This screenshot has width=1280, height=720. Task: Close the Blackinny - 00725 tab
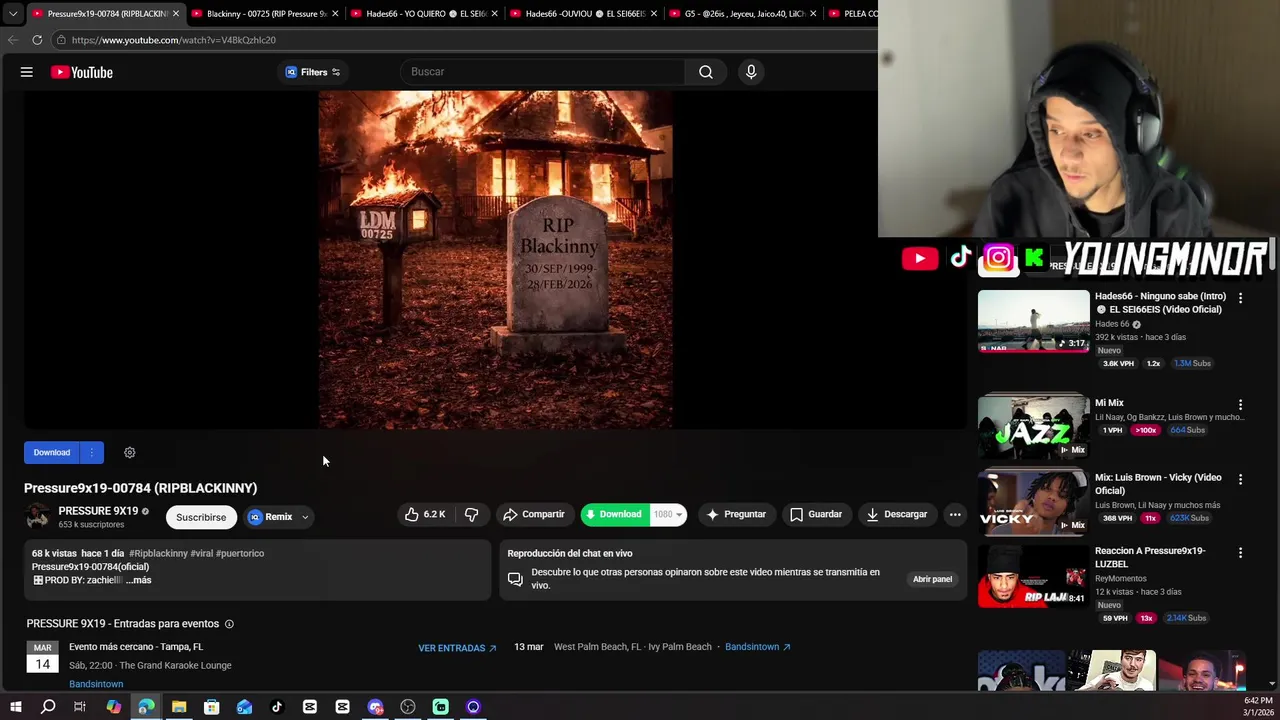tap(335, 14)
